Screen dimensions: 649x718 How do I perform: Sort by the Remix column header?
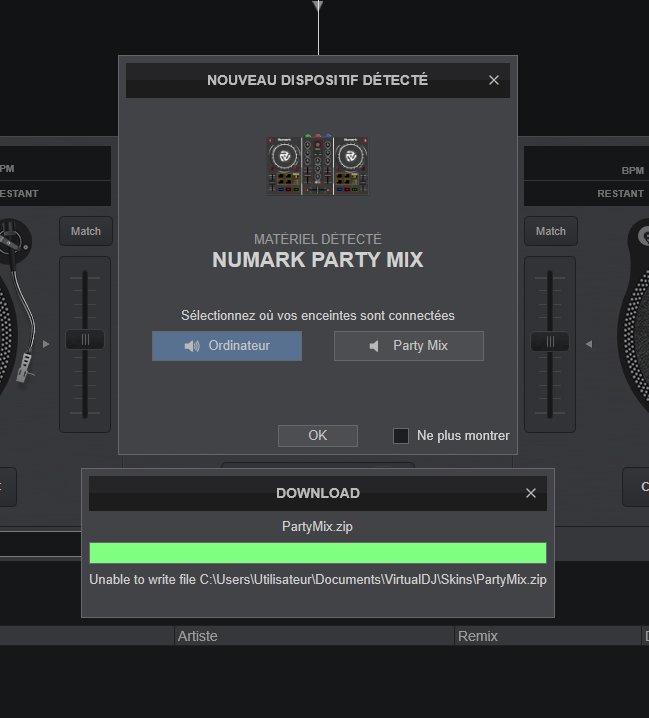click(x=478, y=636)
